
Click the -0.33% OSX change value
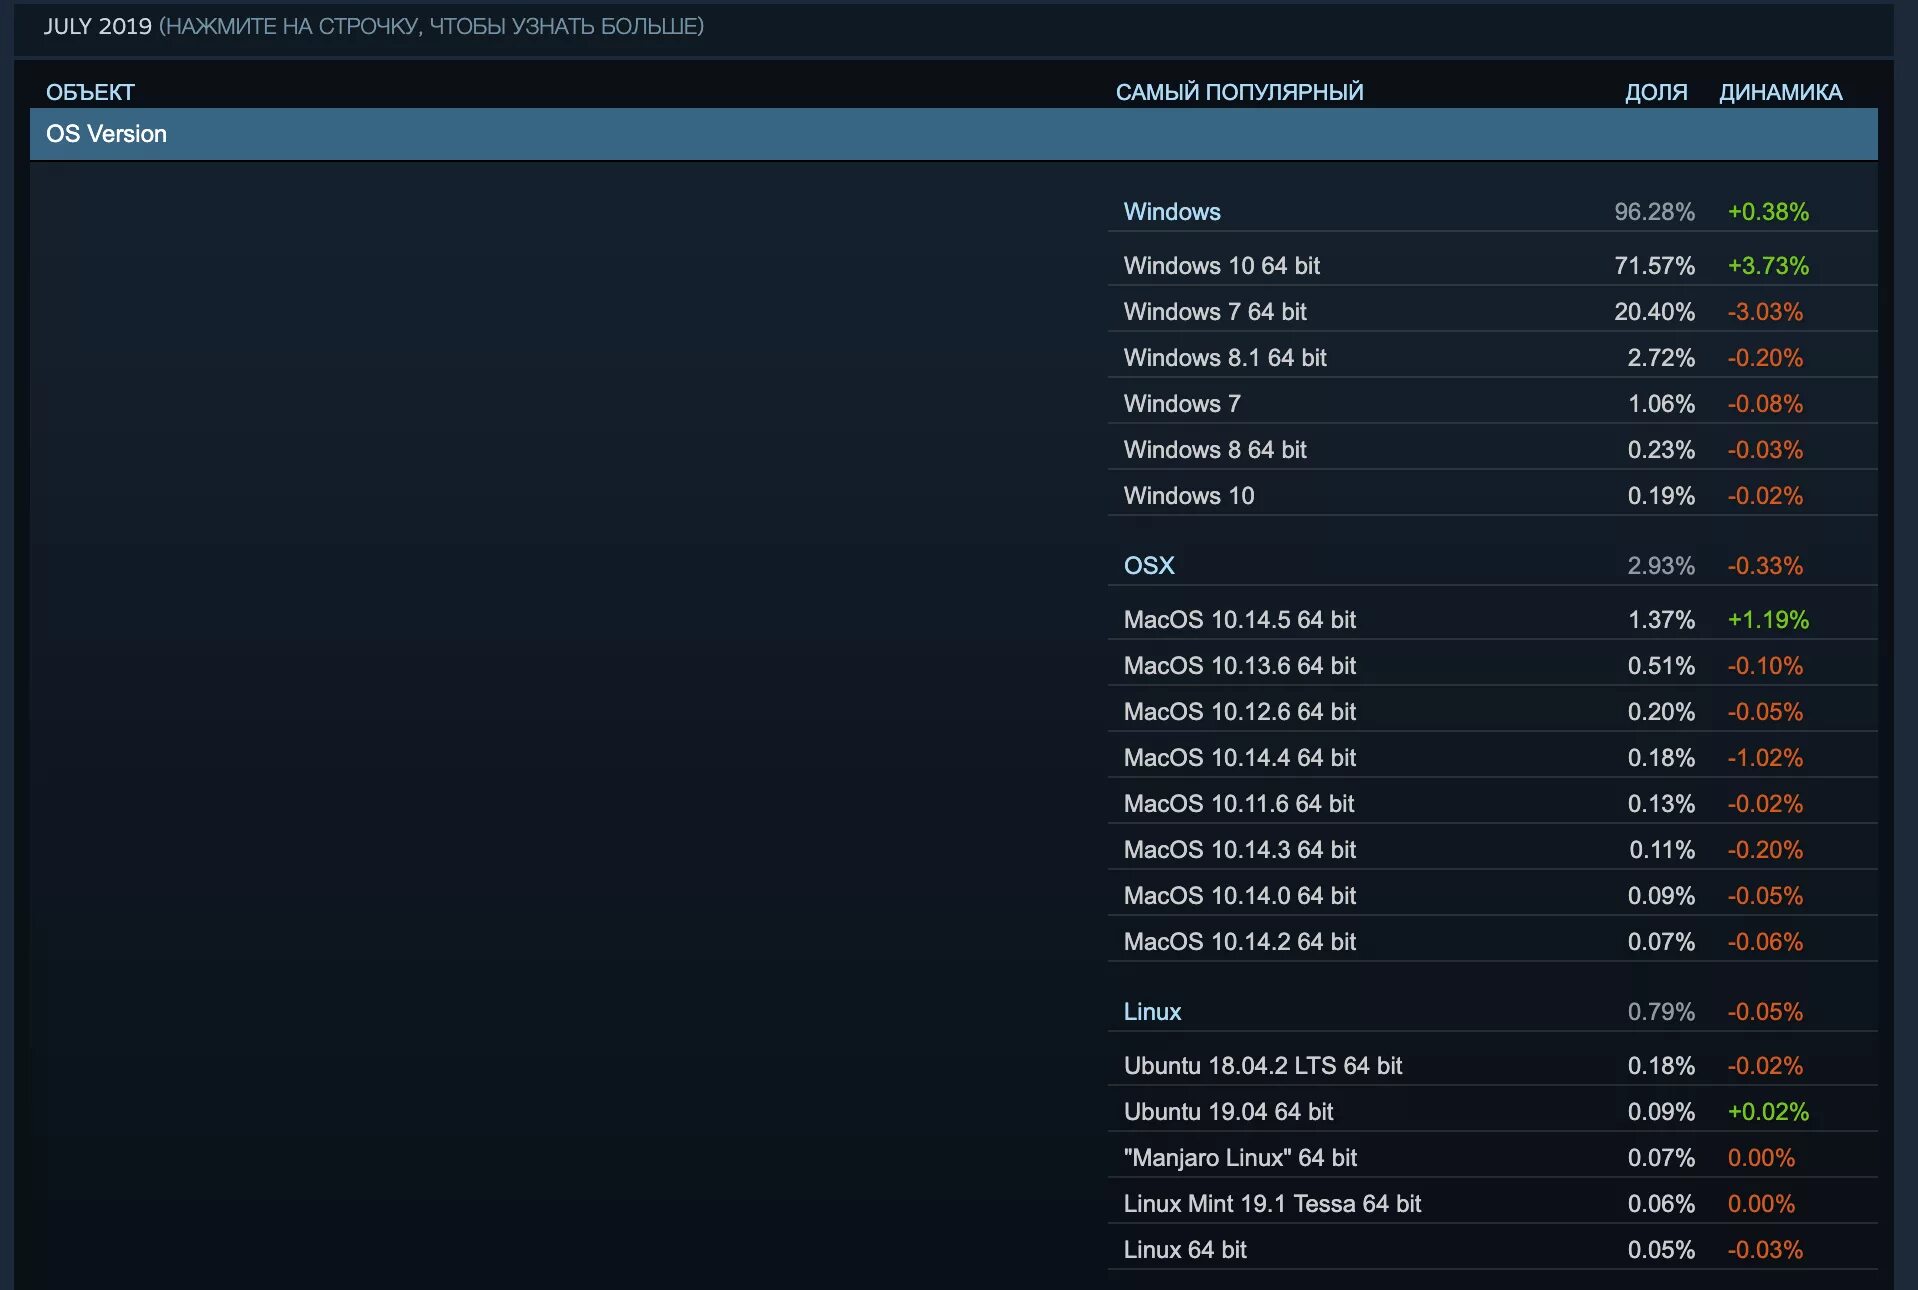tap(1765, 566)
